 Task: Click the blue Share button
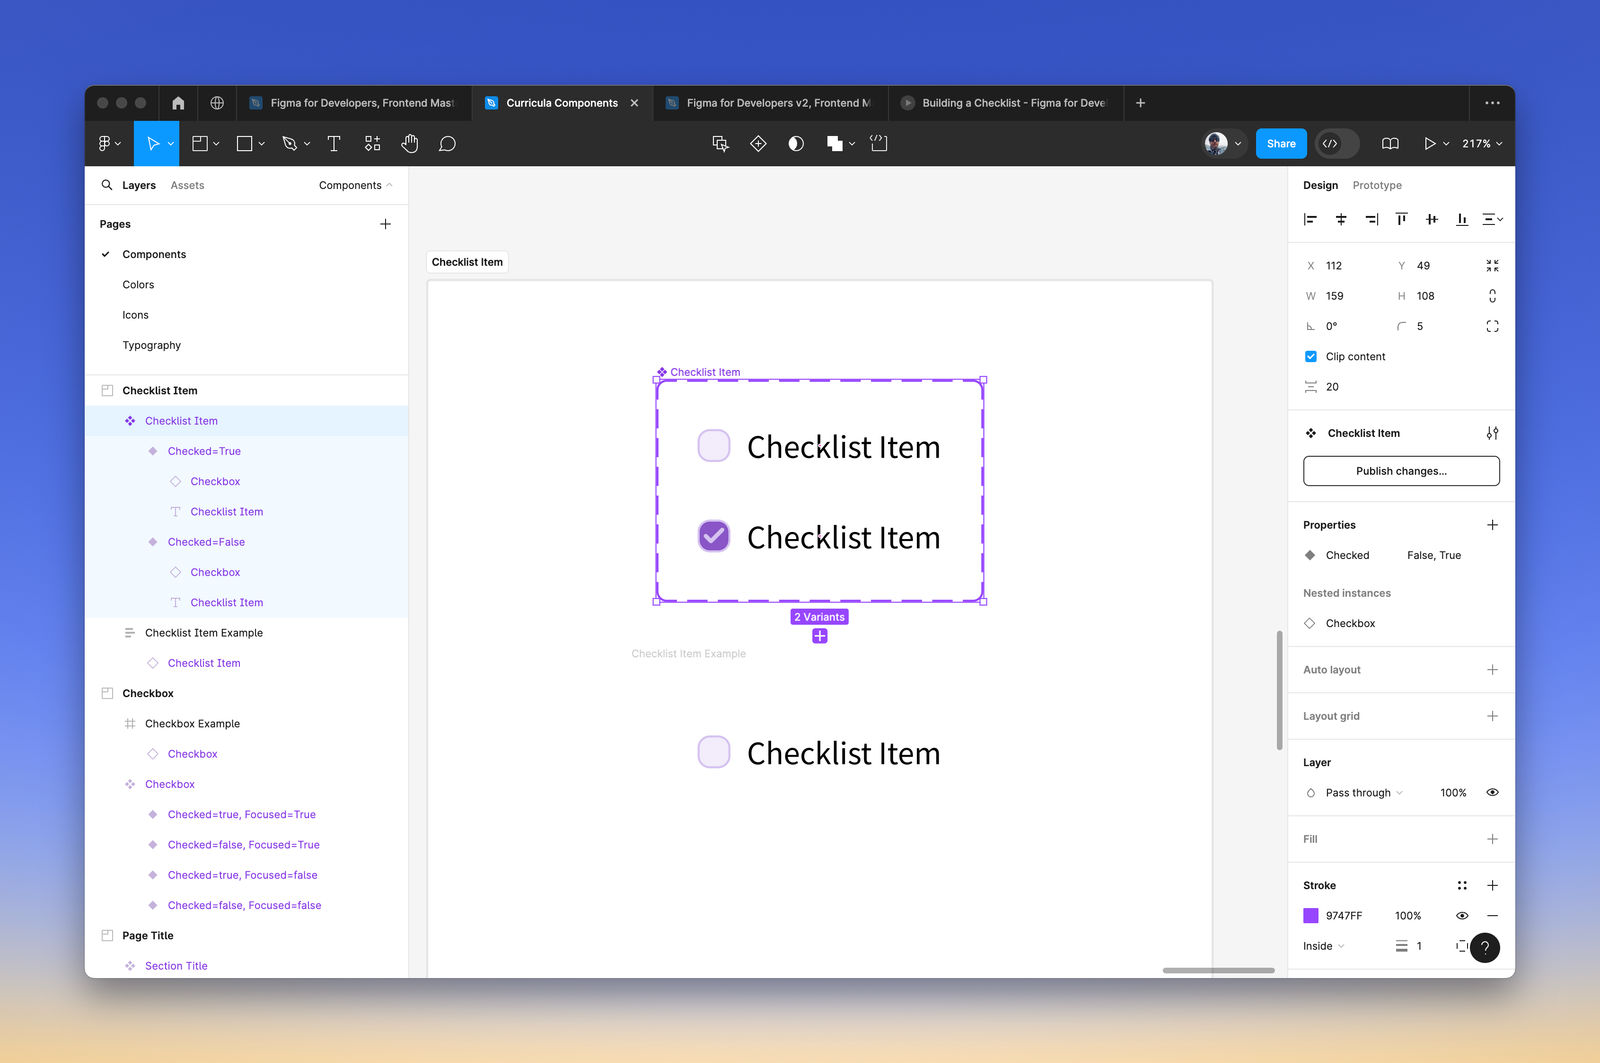pyautogui.click(x=1281, y=143)
